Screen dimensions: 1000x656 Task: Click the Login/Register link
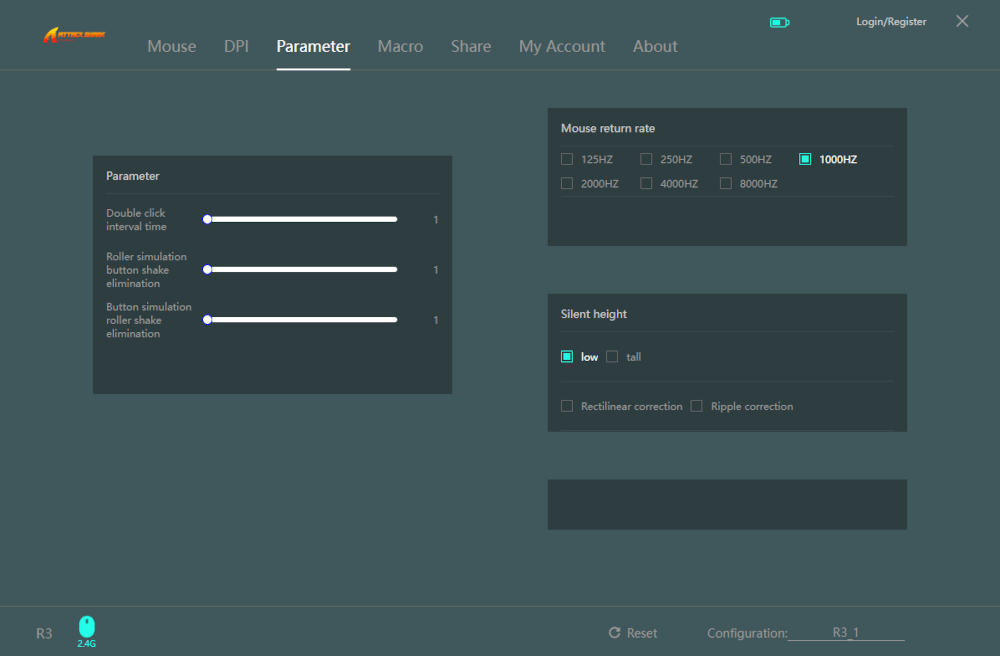(x=891, y=22)
